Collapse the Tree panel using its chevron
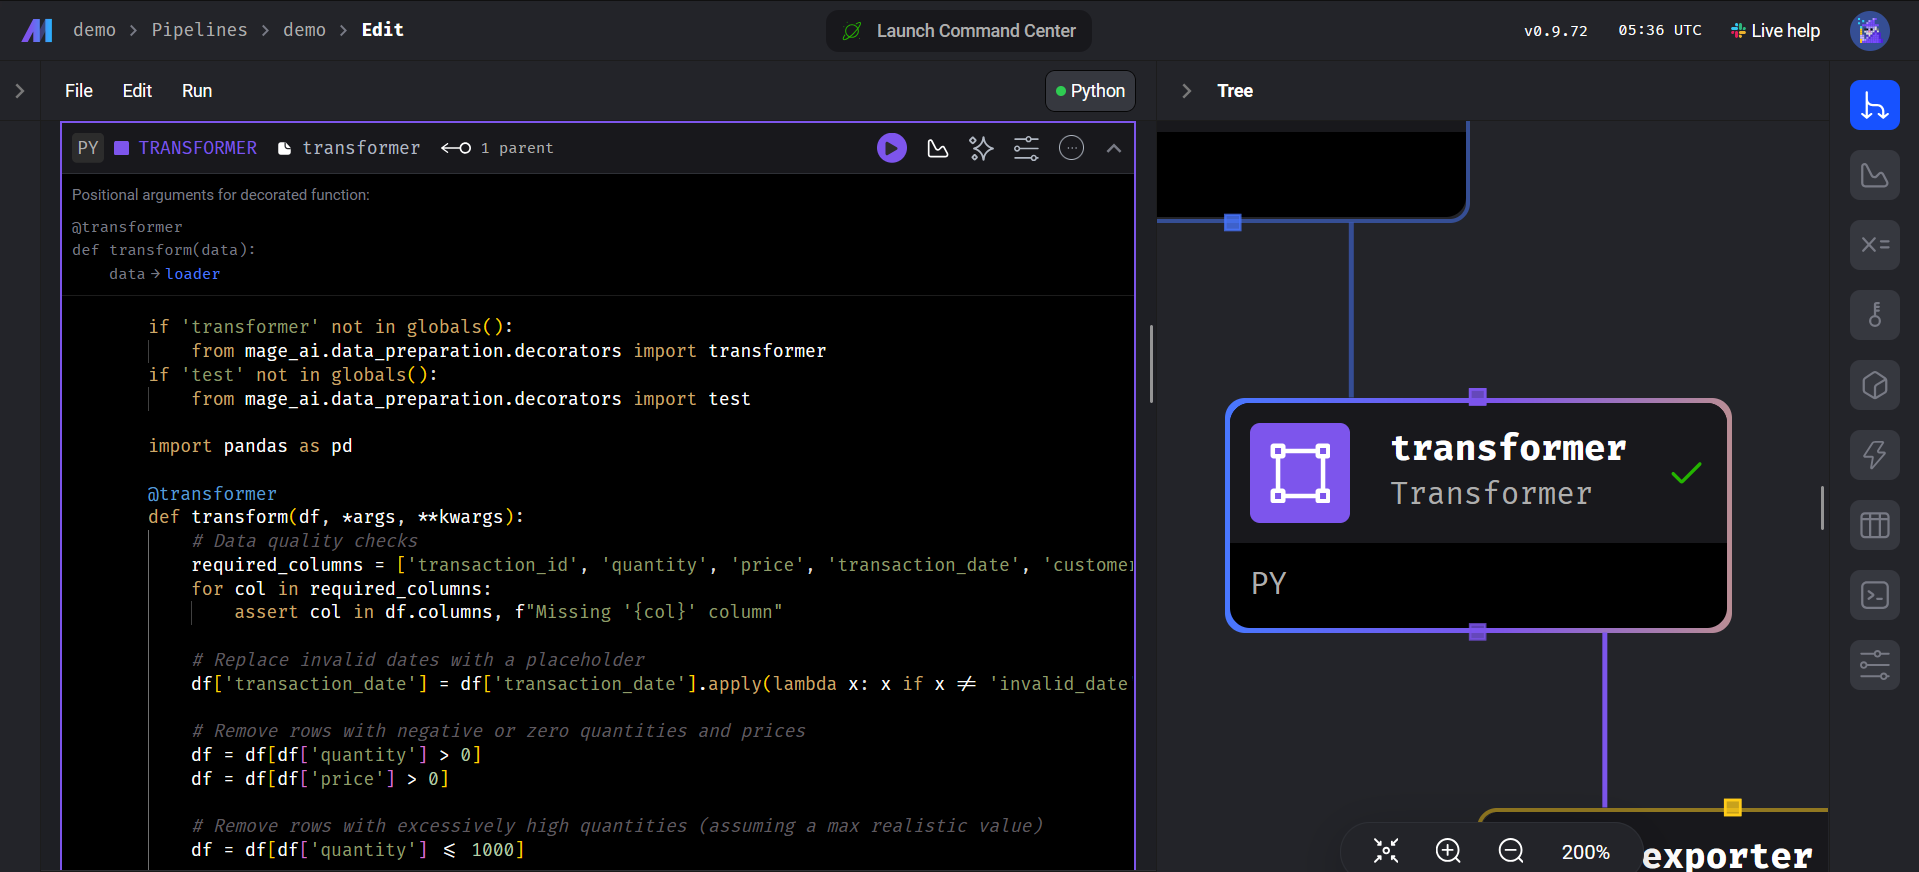 (1186, 91)
